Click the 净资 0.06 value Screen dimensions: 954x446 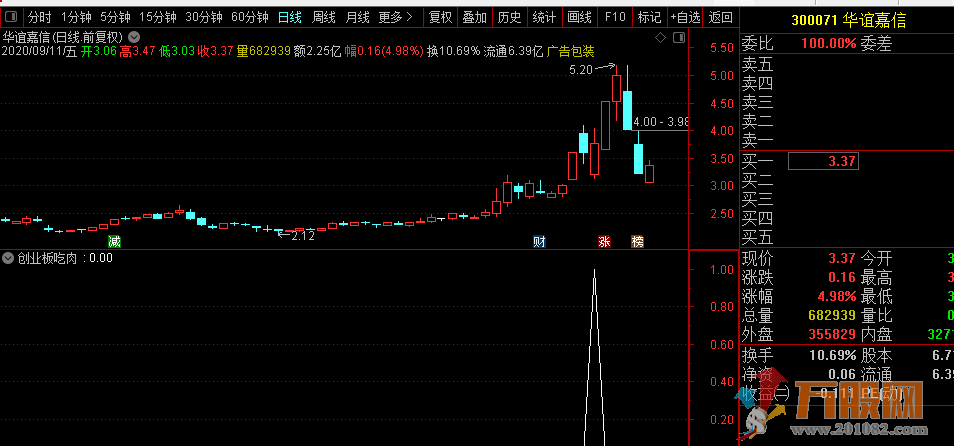point(841,374)
